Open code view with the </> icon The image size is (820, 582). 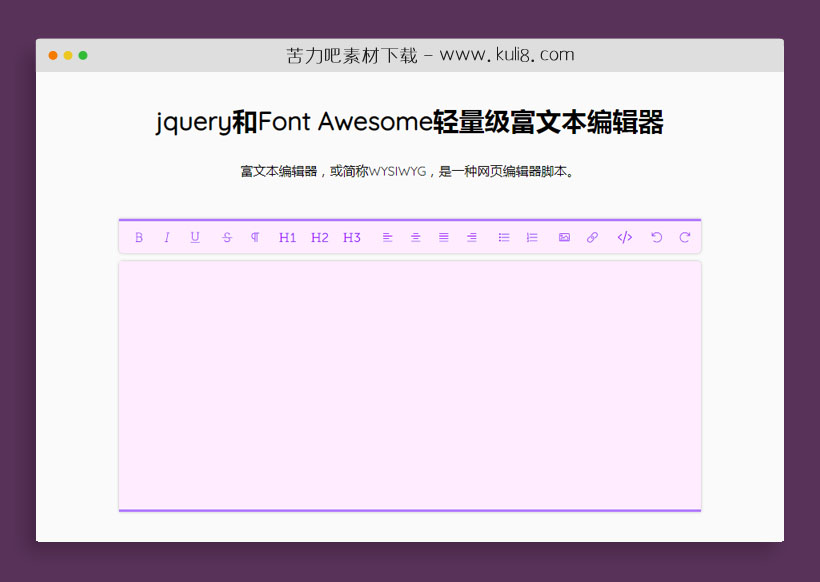(624, 237)
